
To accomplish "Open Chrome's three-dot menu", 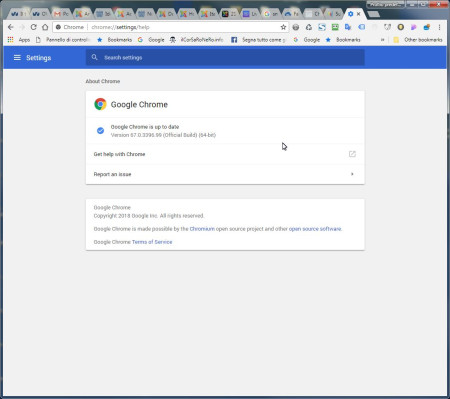I will click(439, 27).
